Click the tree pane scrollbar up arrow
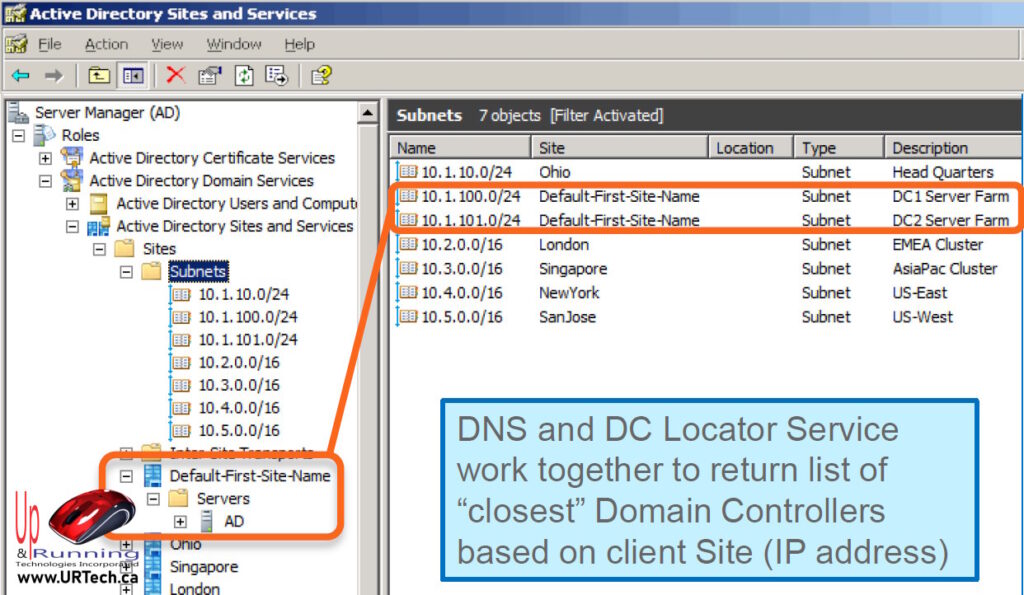The width and height of the screenshot is (1024, 595). pyautogui.click(x=368, y=114)
